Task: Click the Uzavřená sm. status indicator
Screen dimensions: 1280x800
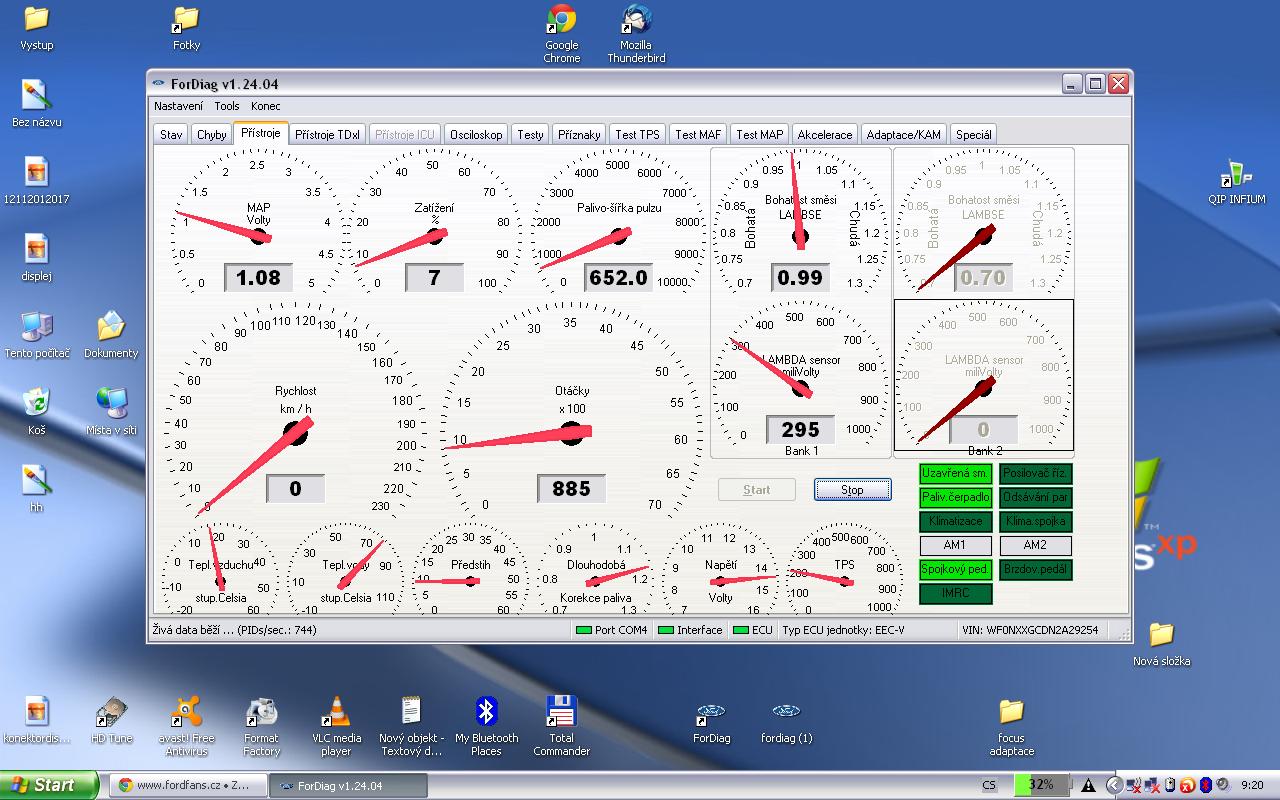Action: (x=955, y=473)
